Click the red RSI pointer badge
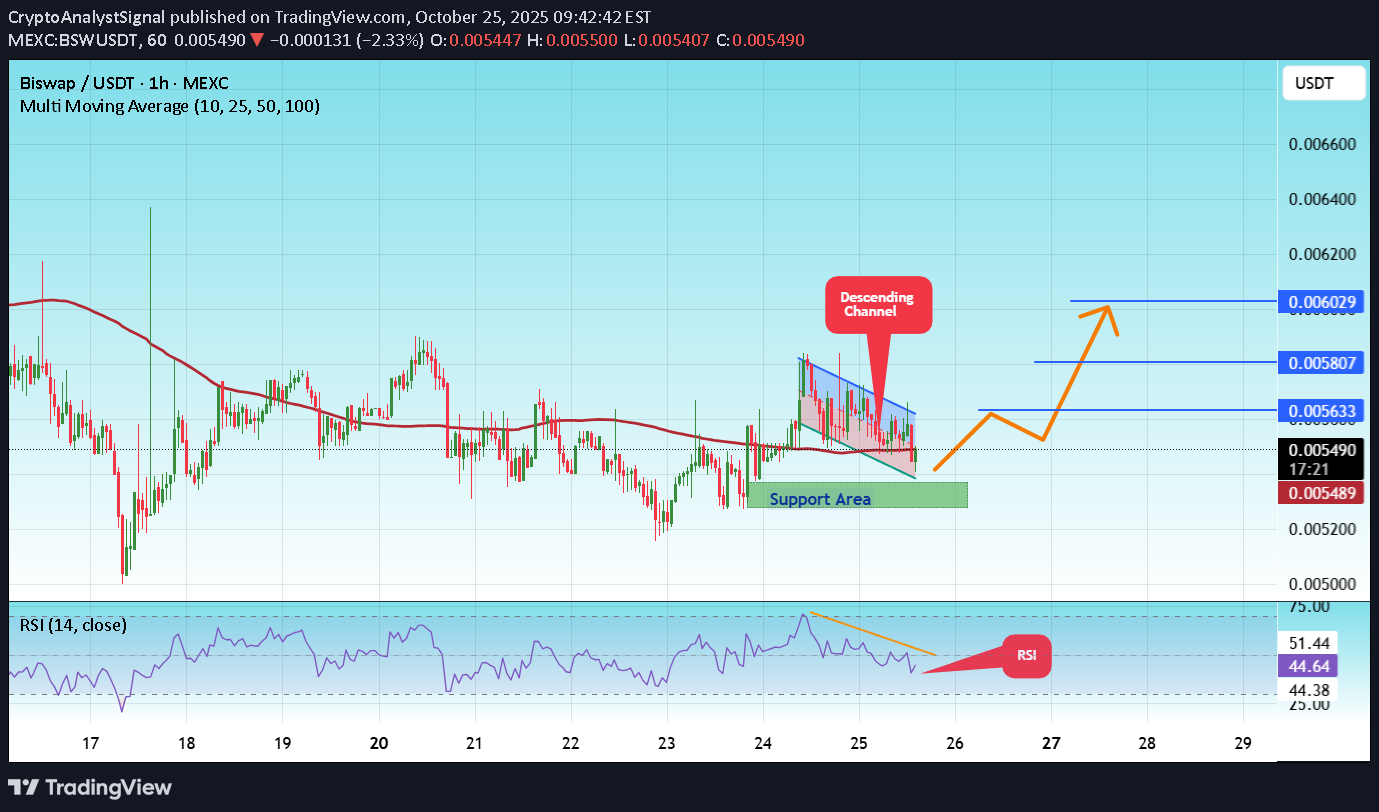 coord(1026,657)
